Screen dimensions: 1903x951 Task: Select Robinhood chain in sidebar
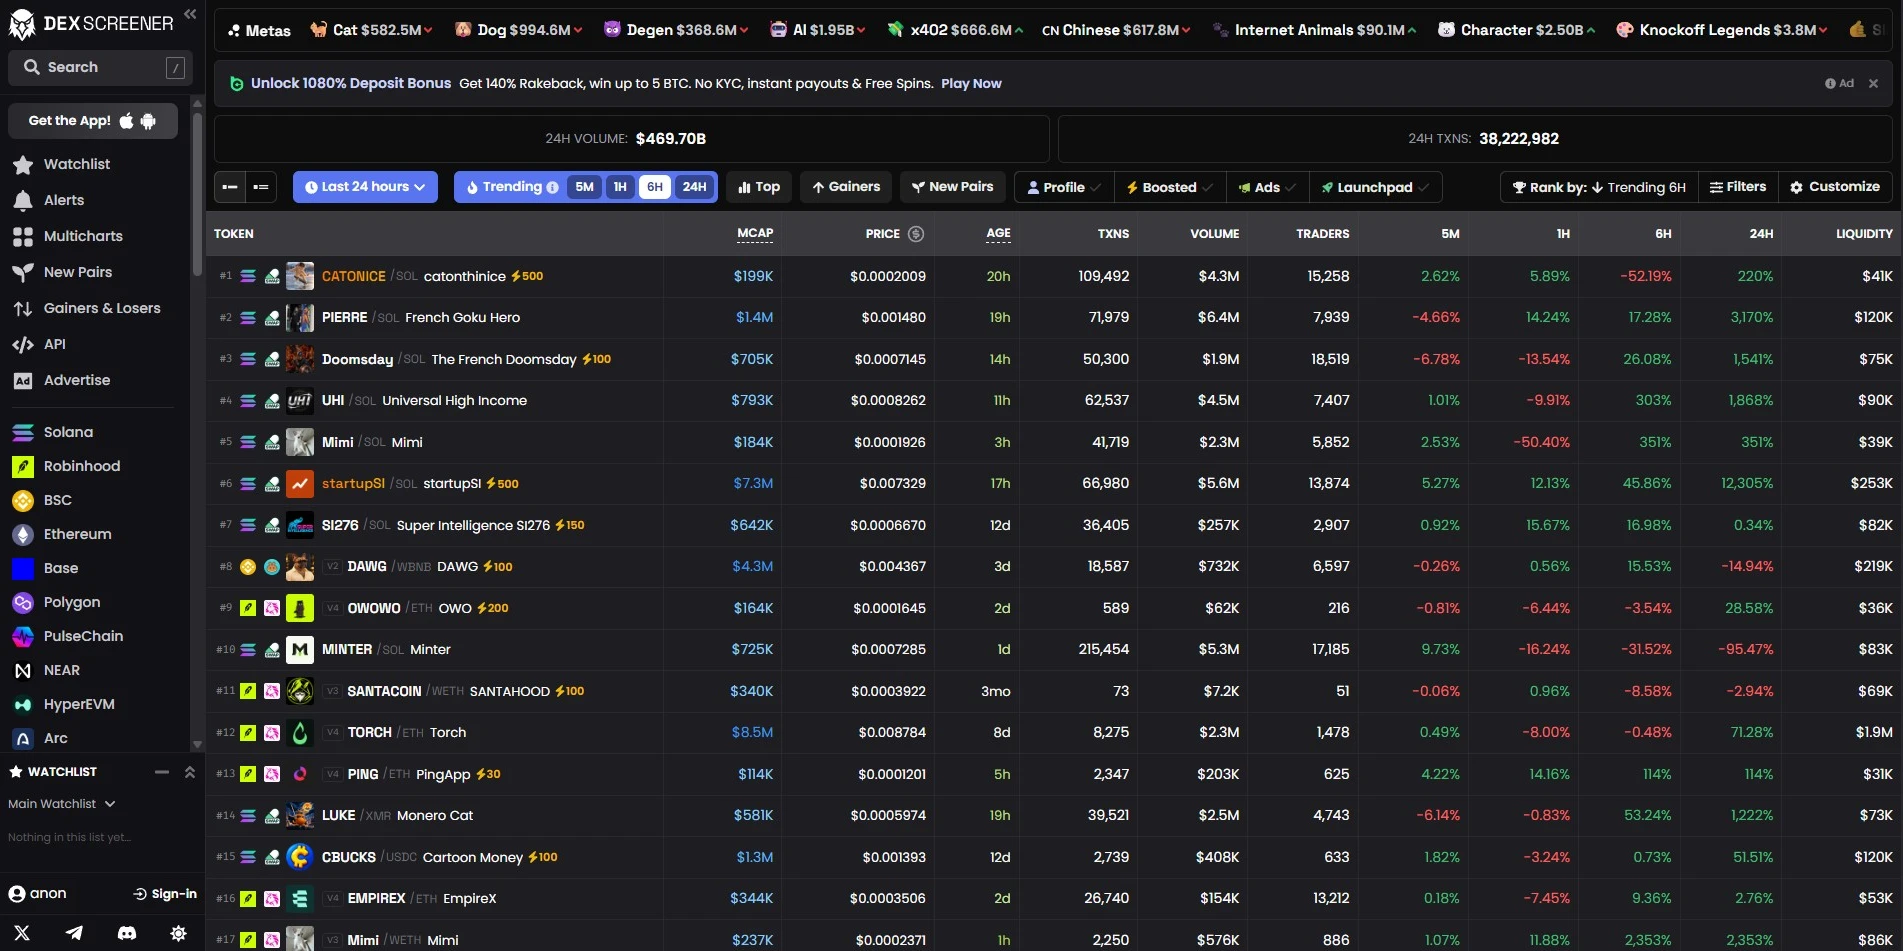click(x=66, y=466)
